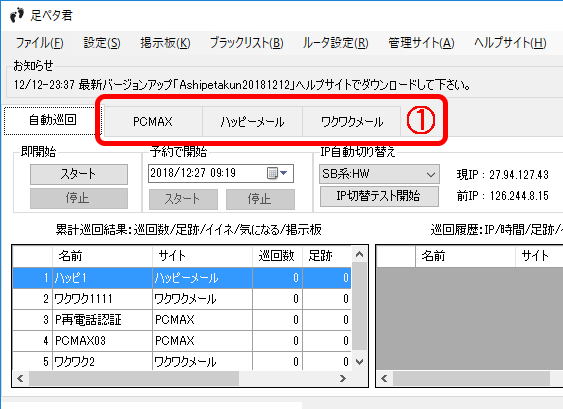Expand the date dropdown arrow beside calendar icon
This screenshot has width=563, height=409.
[x=284, y=173]
